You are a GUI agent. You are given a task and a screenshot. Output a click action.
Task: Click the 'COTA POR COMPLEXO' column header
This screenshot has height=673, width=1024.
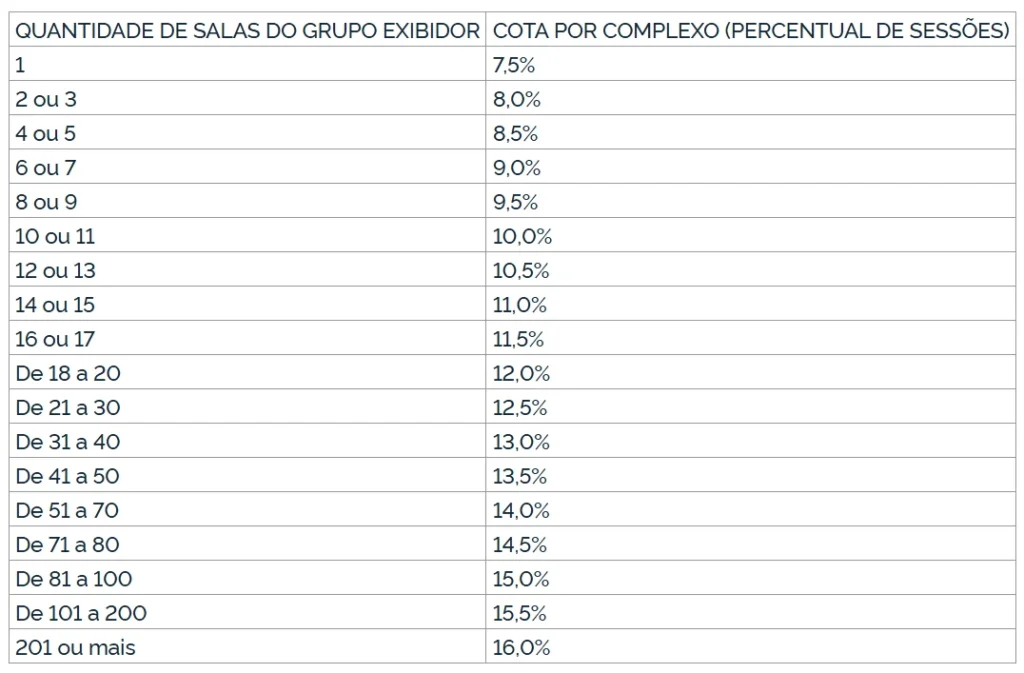coord(750,31)
